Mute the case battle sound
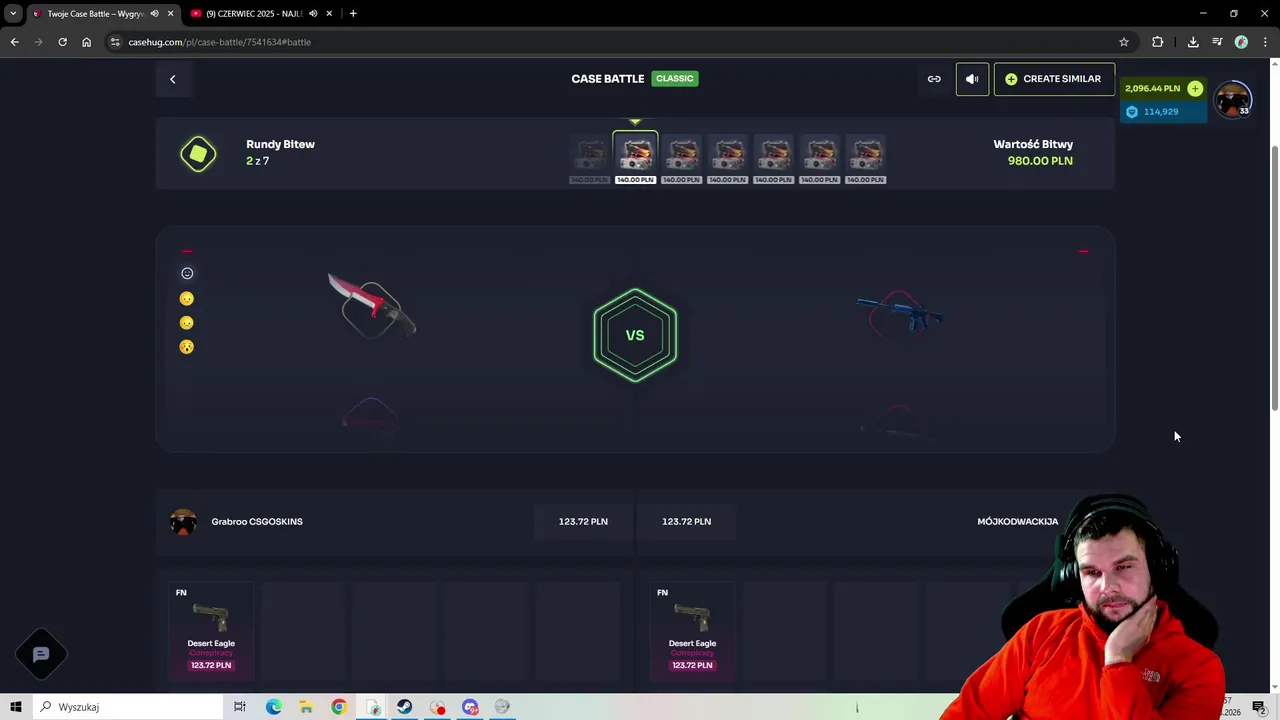This screenshot has width=1280, height=720. click(x=972, y=79)
